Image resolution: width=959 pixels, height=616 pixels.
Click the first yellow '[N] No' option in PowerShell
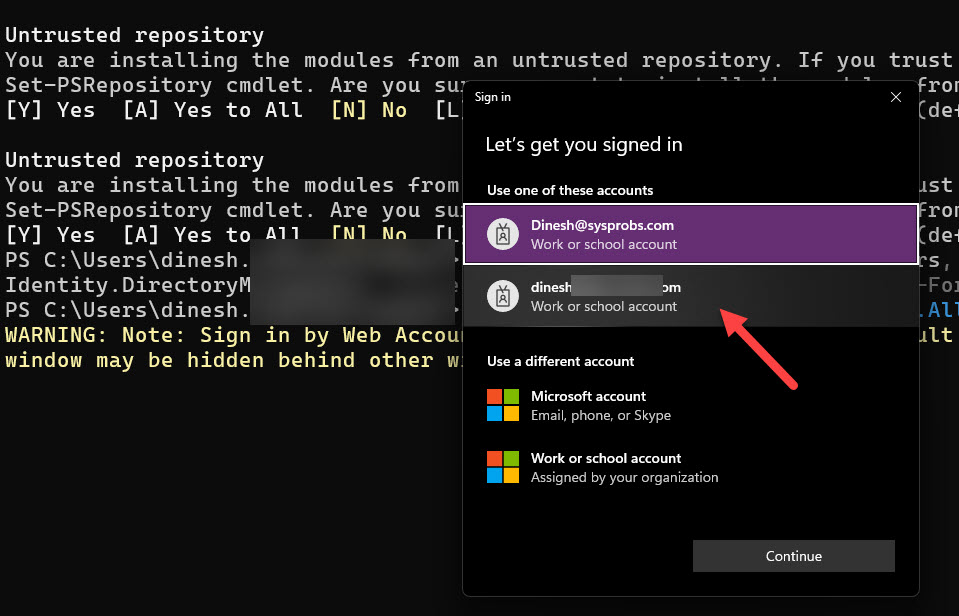pyautogui.click(x=369, y=111)
